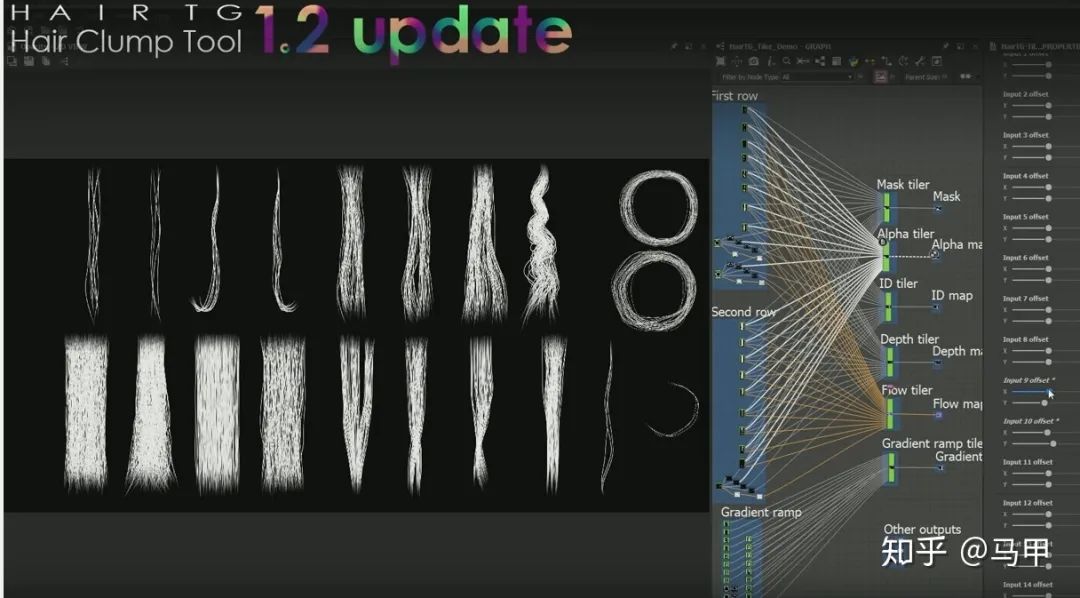Image resolution: width=1080 pixels, height=598 pixels.
Task: Select the Depth tiler node
Action: (x=889, y=362)
